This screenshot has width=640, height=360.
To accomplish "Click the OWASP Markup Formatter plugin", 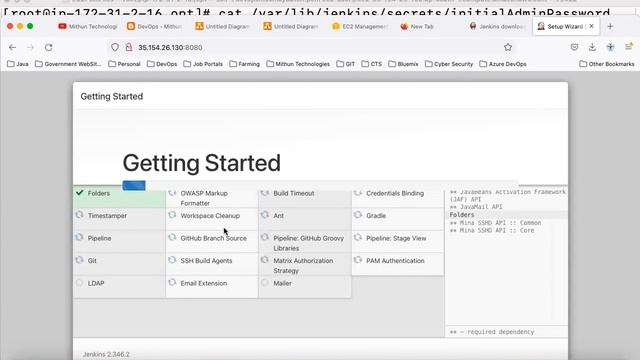I will [212, 198].
